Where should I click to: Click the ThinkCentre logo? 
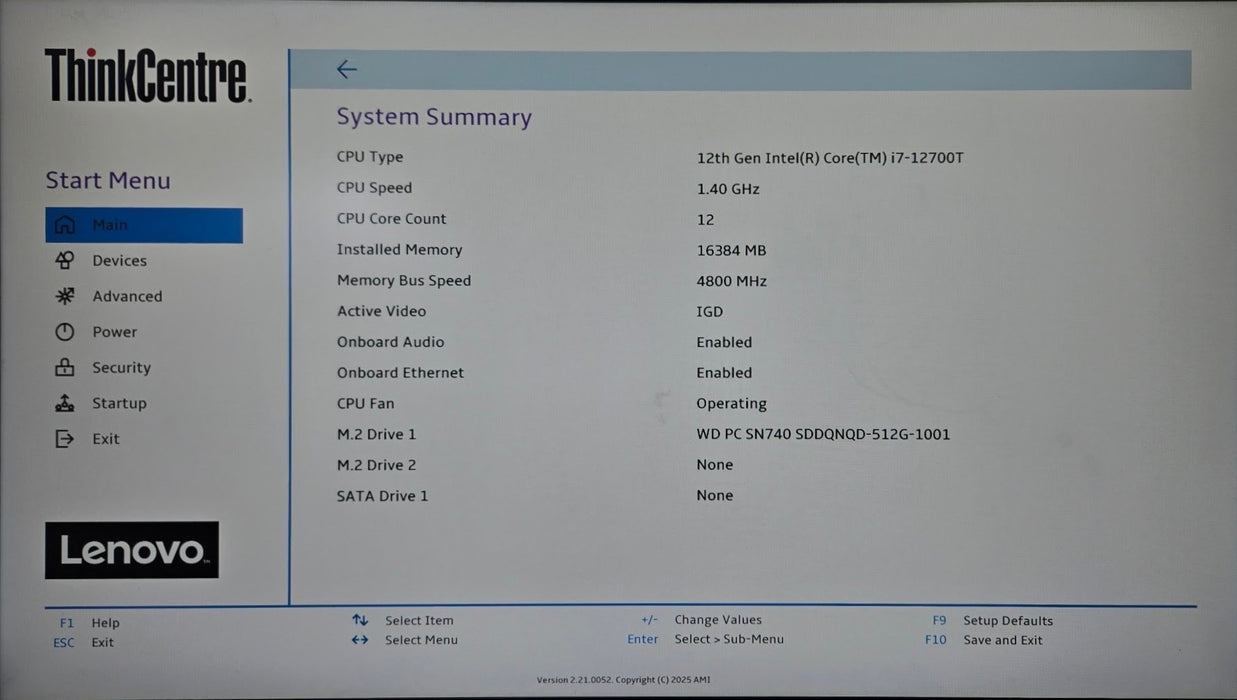coord(147,76)
